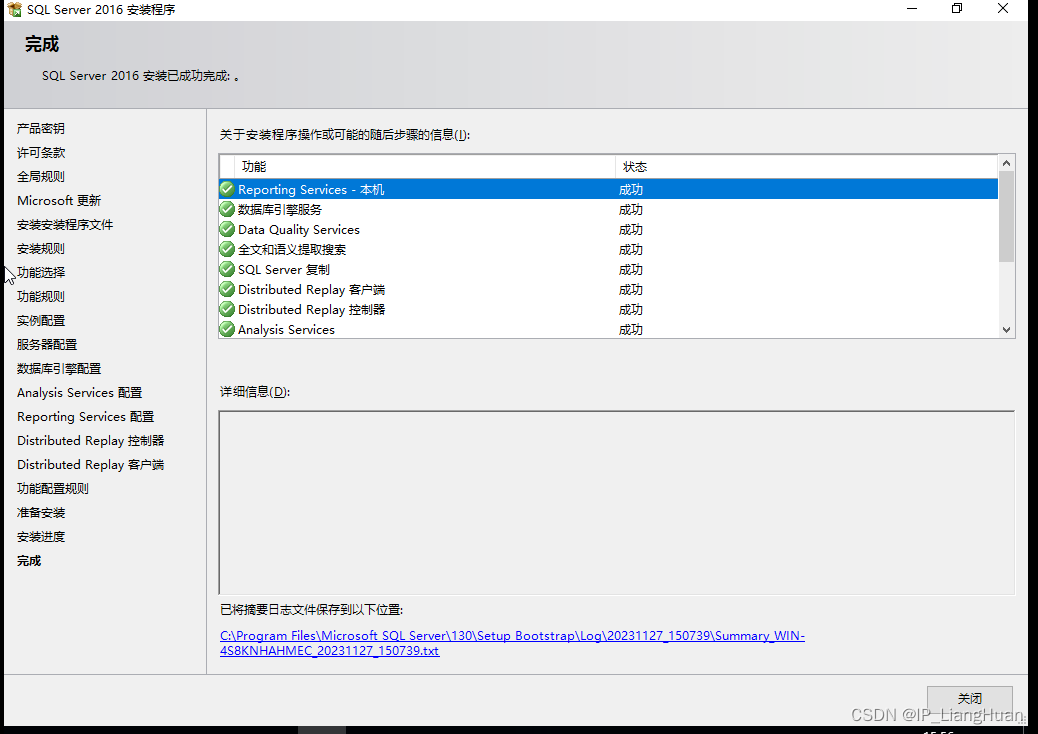The height and width of the screenshot is (734, 1038).
Task: Click scroll-up arrow of feature list
Action: [x=1006, y=163]
